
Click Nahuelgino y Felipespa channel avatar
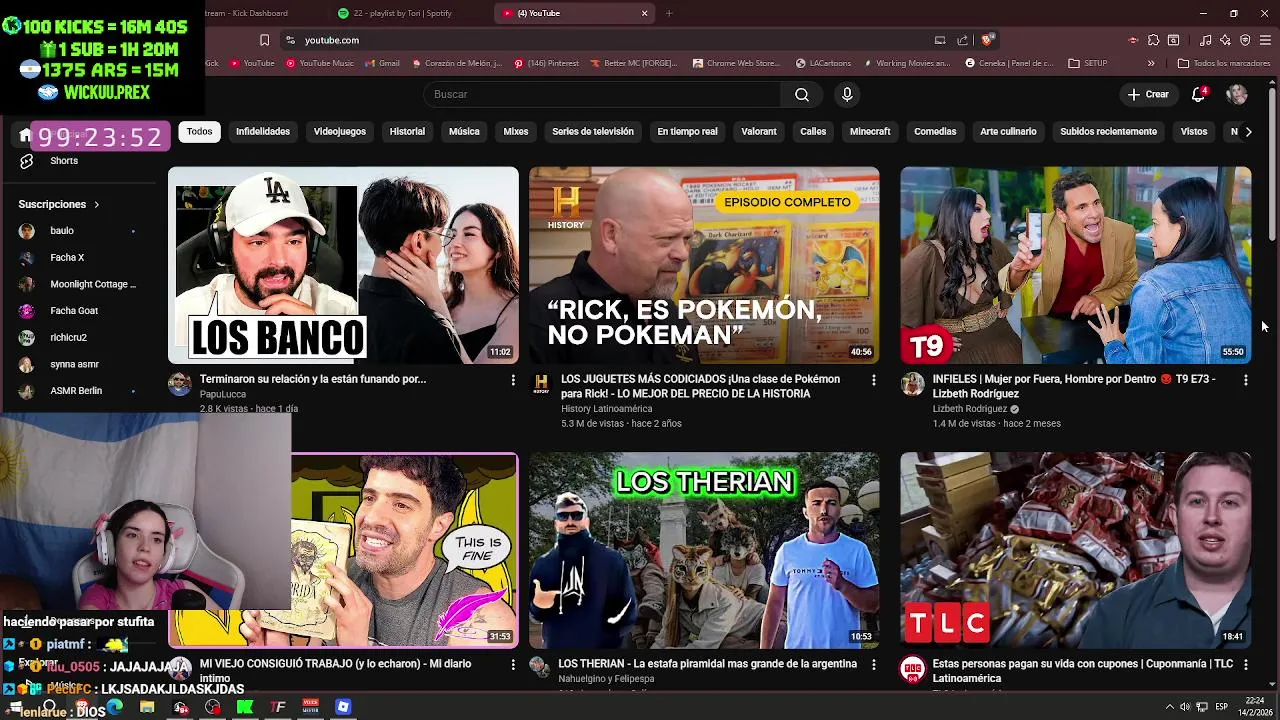tap(540, 667)
